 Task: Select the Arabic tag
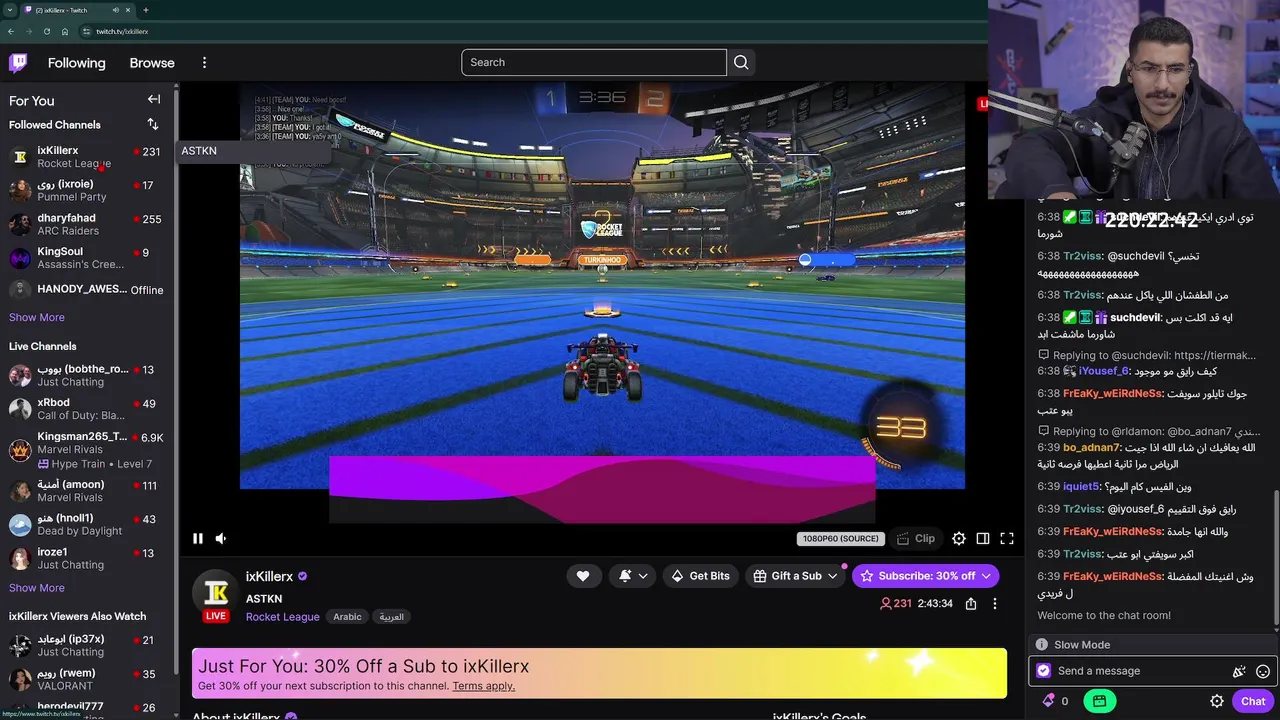coord(347,617)
